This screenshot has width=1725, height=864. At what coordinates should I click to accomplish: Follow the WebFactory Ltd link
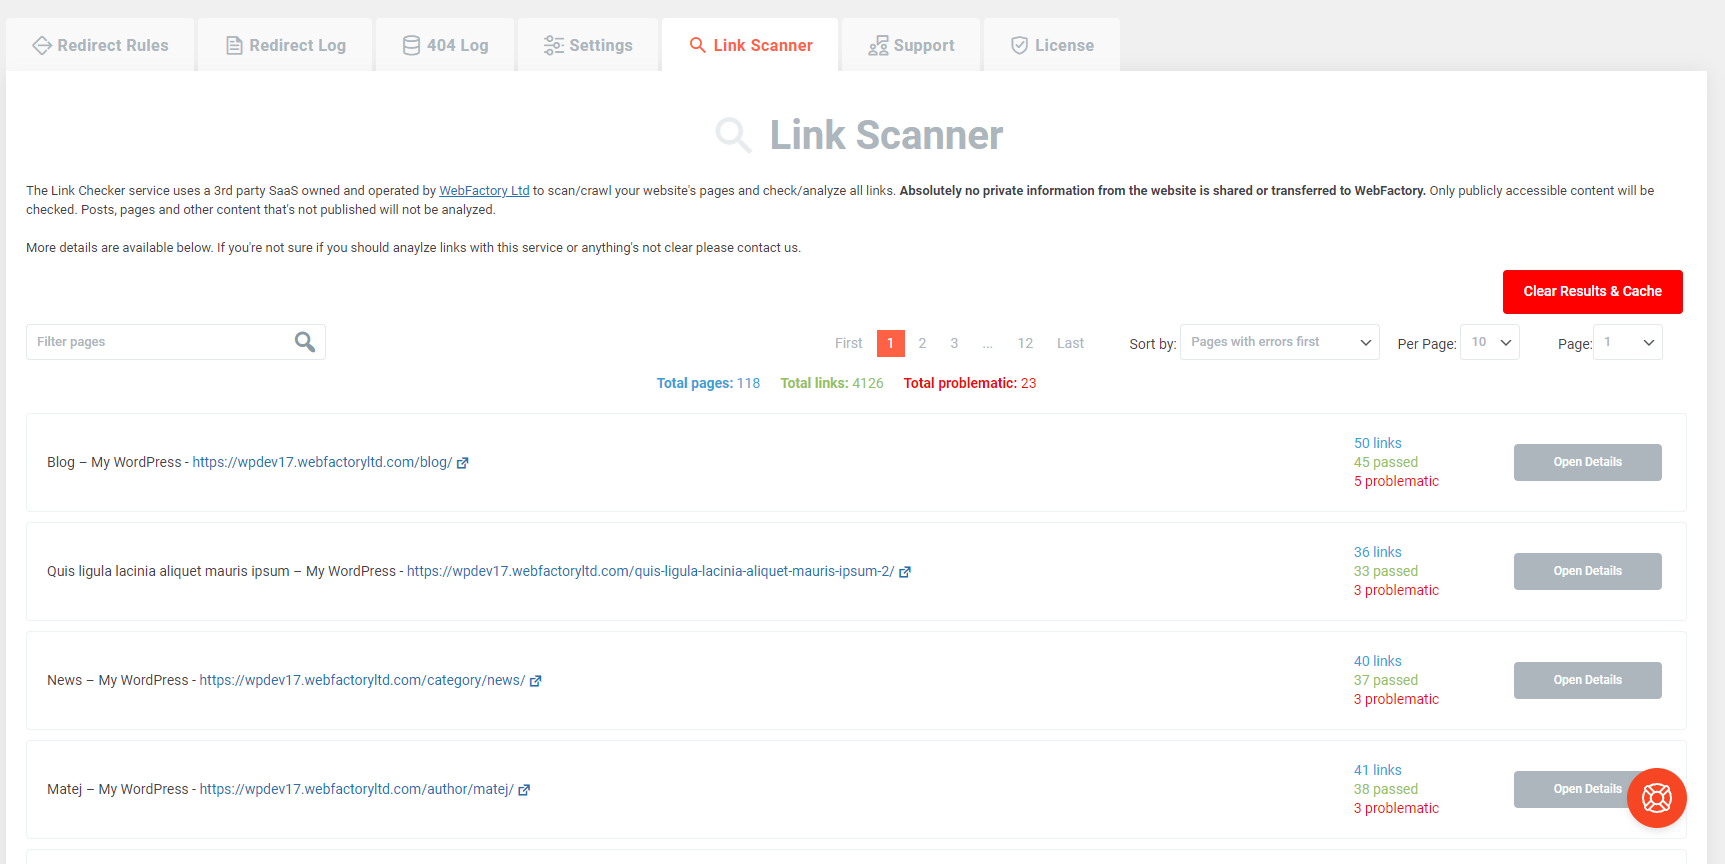coord(484,191)
